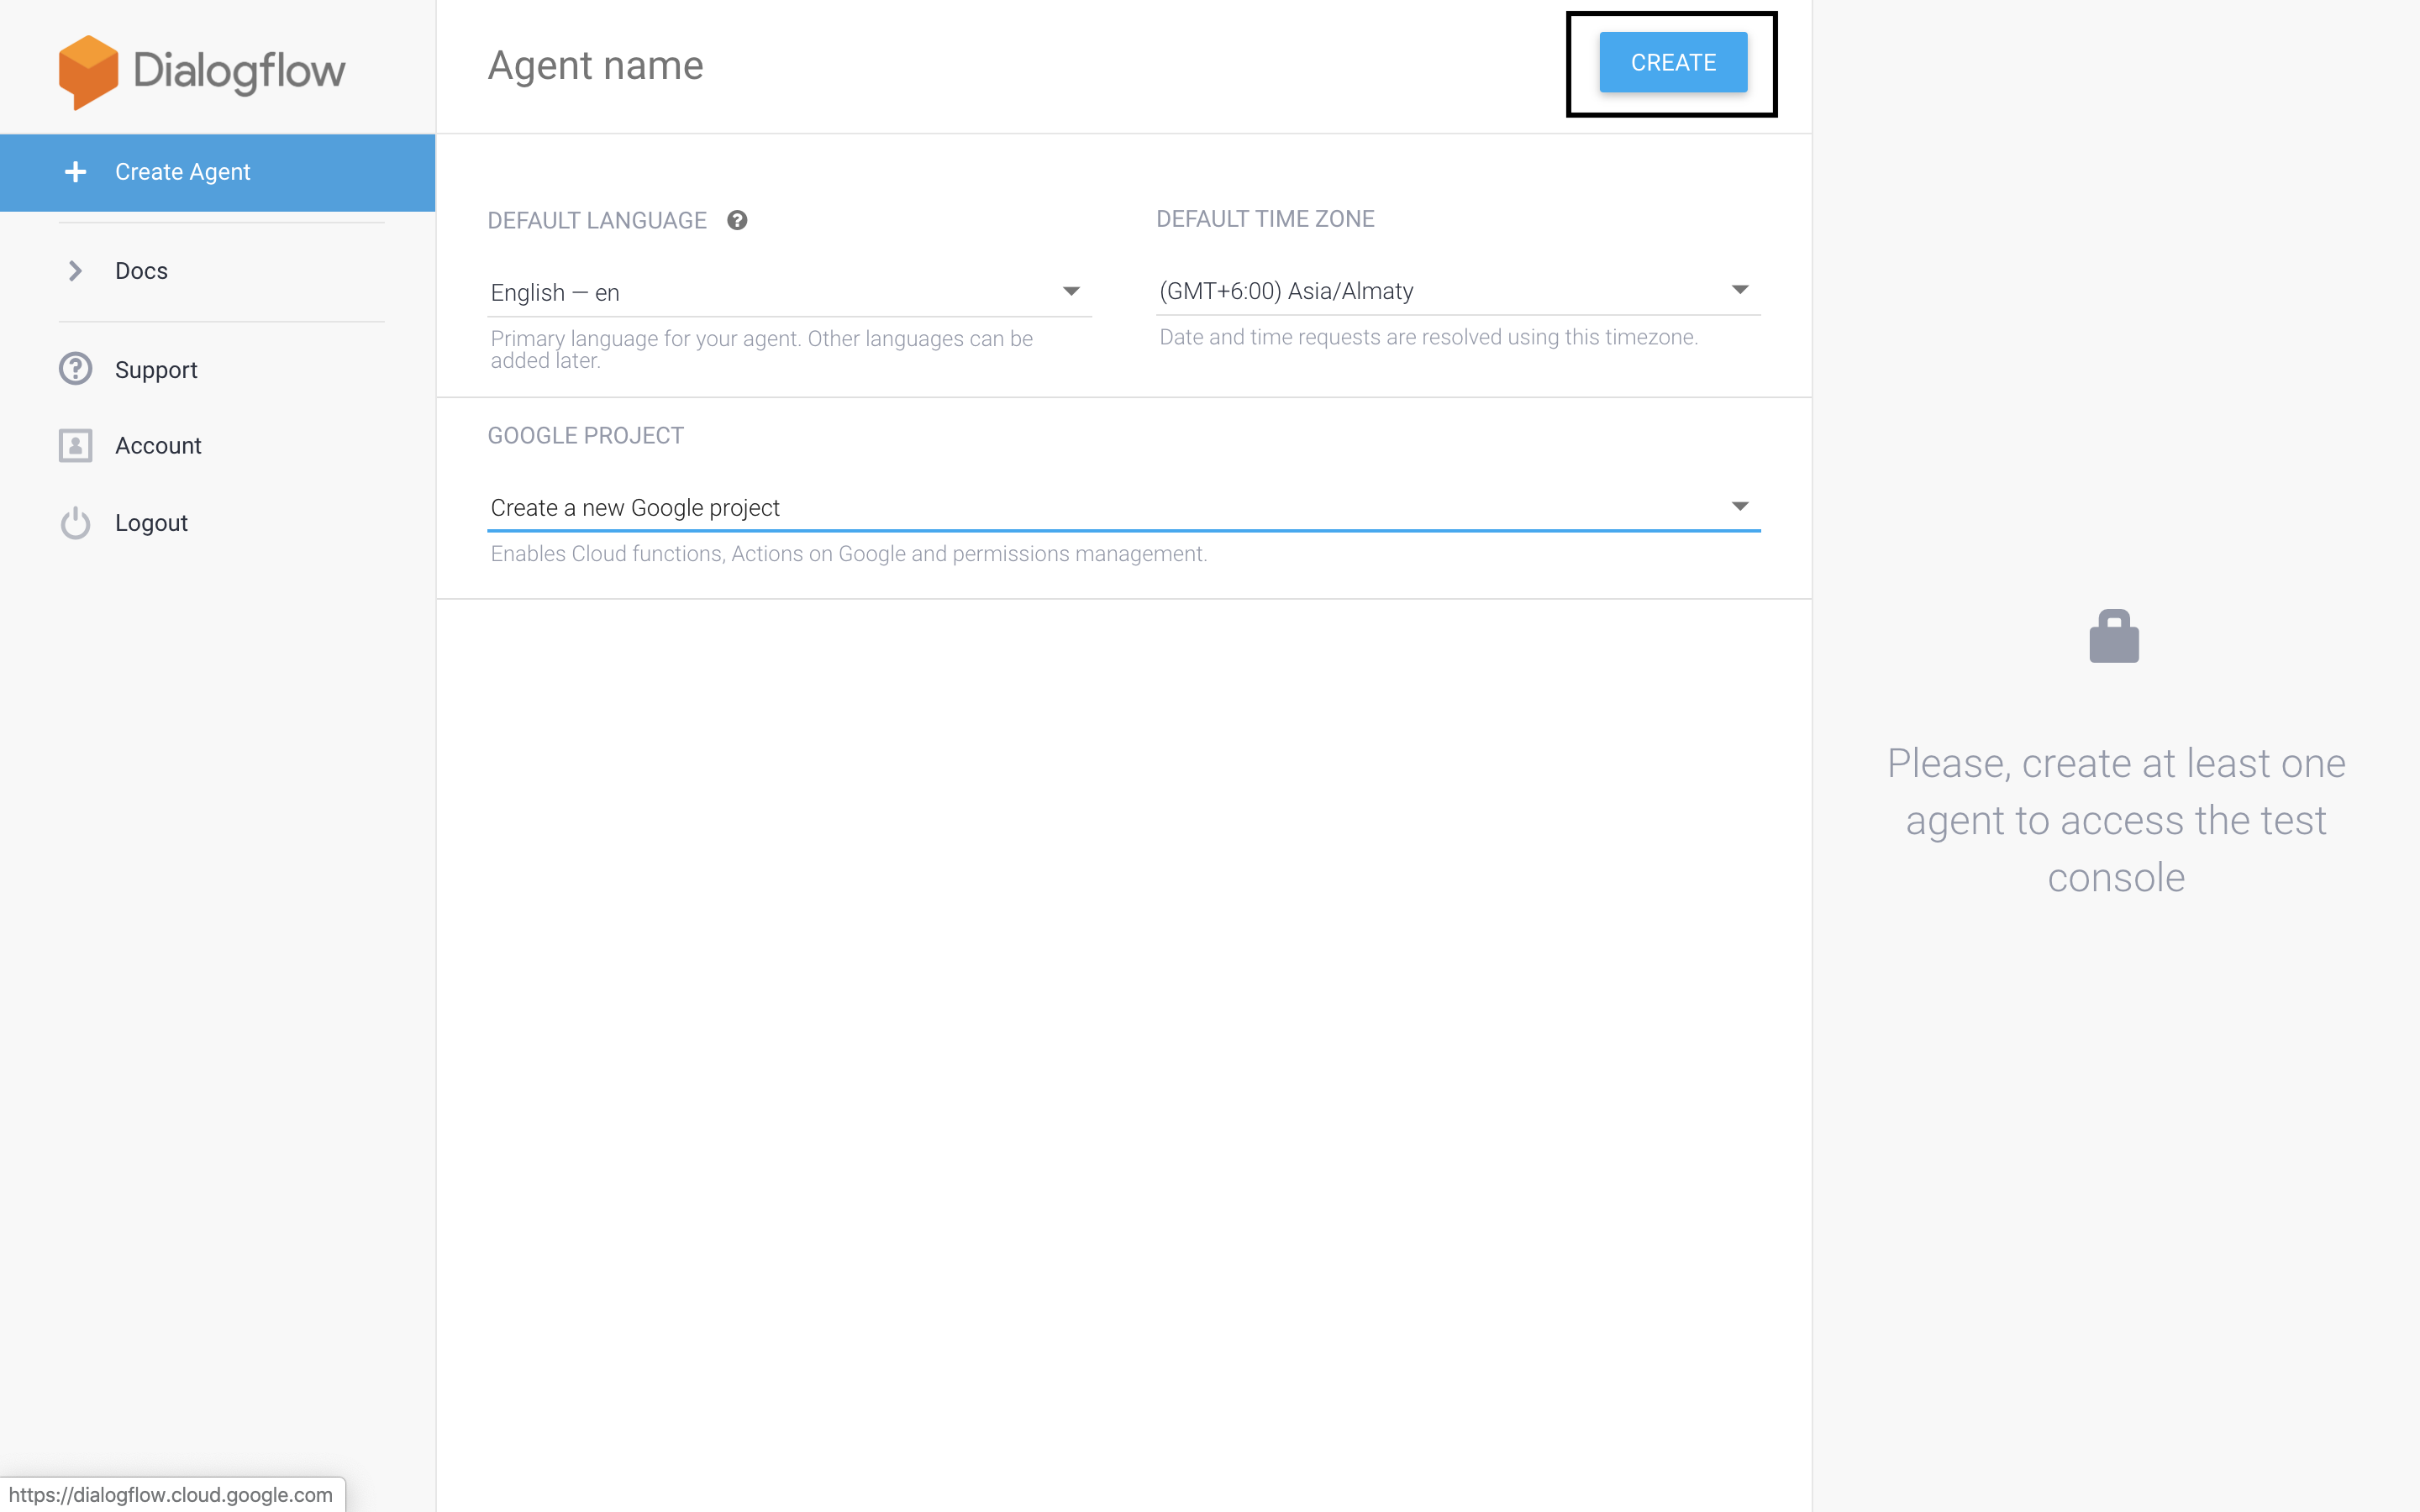Click the DEFAULT LANGUAGE label
The width and height of the screenshot is (2420, 1512).
597,220
